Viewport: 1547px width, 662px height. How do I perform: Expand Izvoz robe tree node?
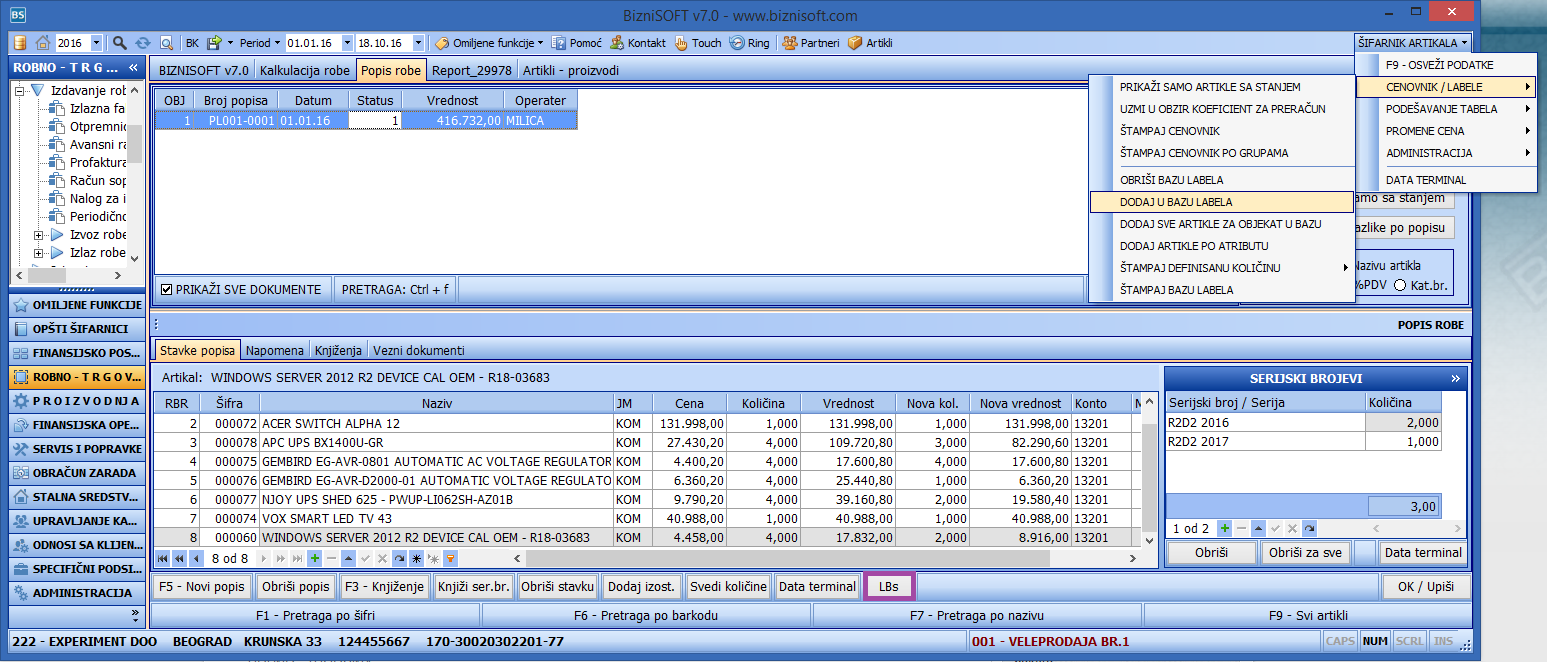pyautogui.click(x=39, y=234)
